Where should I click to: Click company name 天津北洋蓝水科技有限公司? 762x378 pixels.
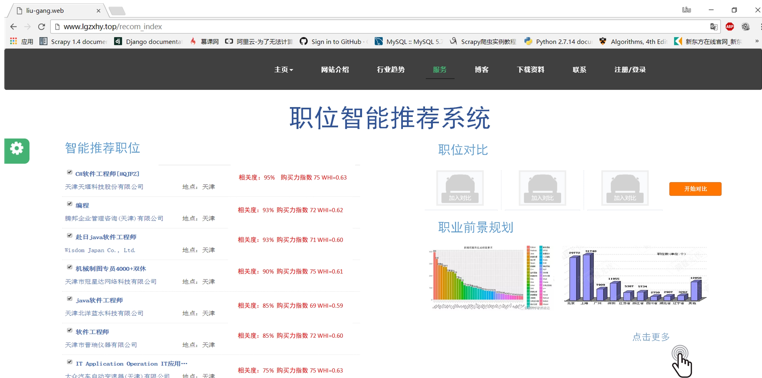[x=104, y=313]
